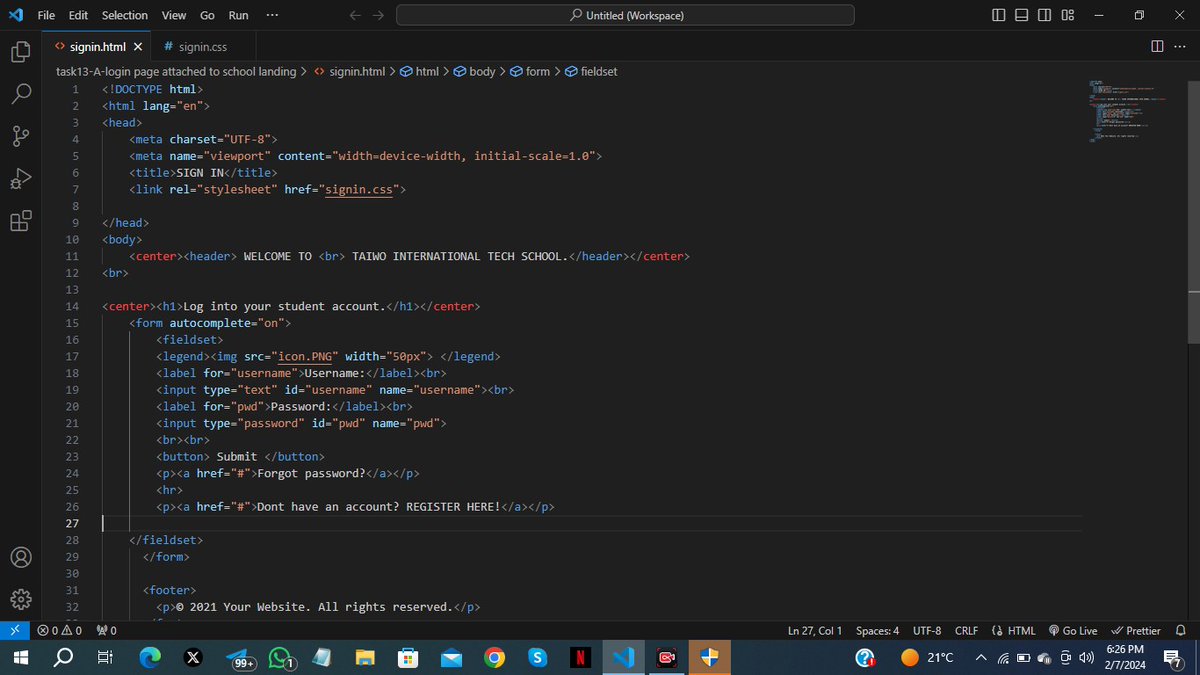Open the body breadcrumb dropdown

click(474, 71)
